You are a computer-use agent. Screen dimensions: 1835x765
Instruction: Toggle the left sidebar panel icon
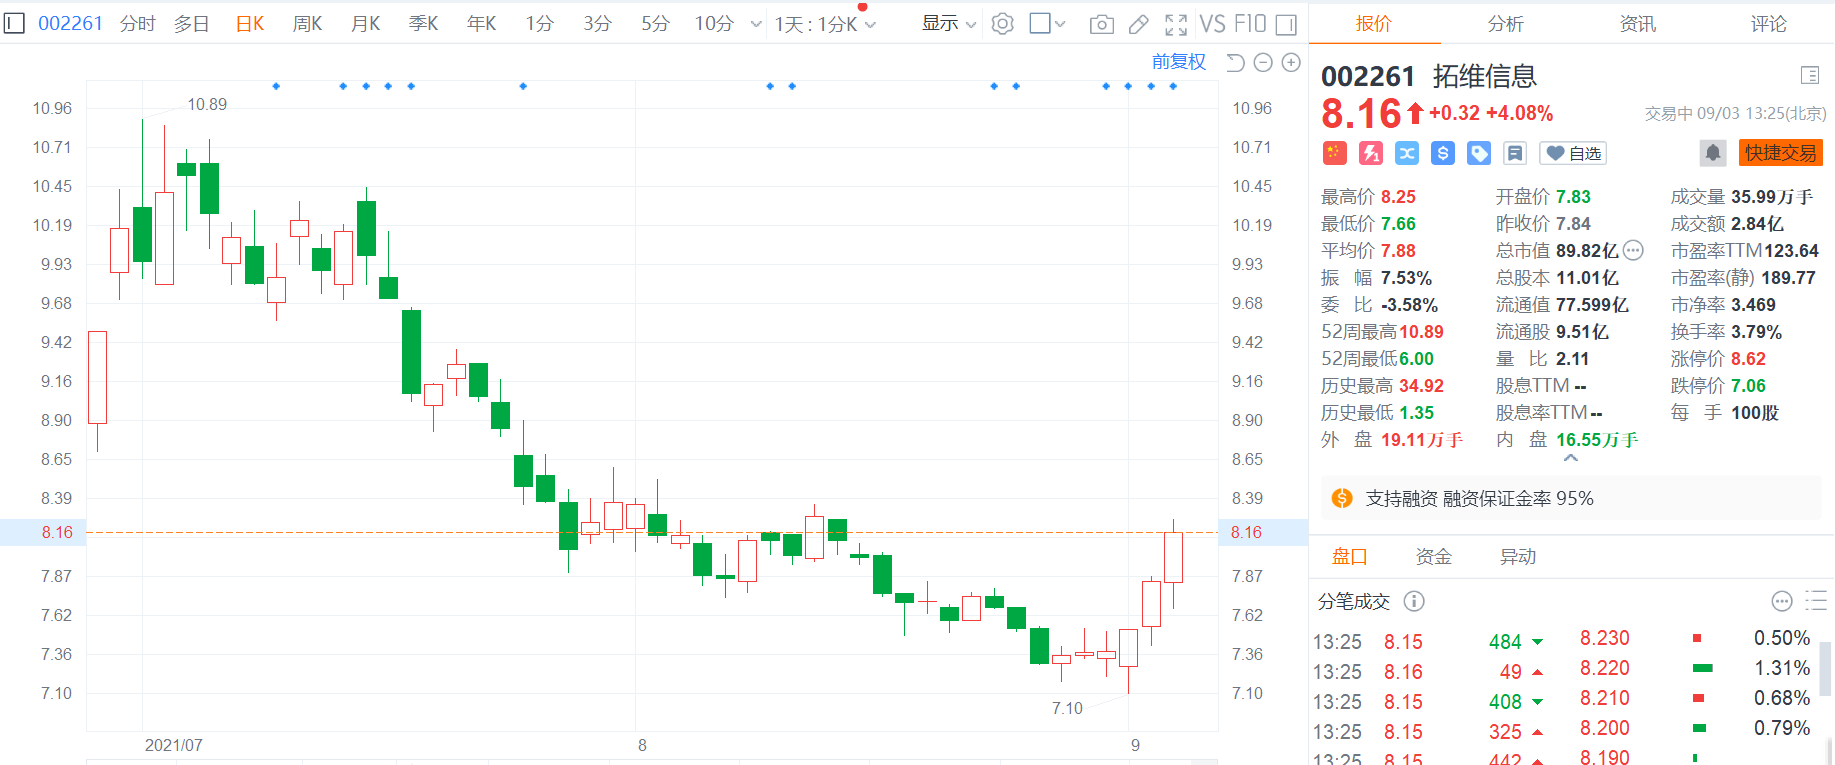click(14, 23)
